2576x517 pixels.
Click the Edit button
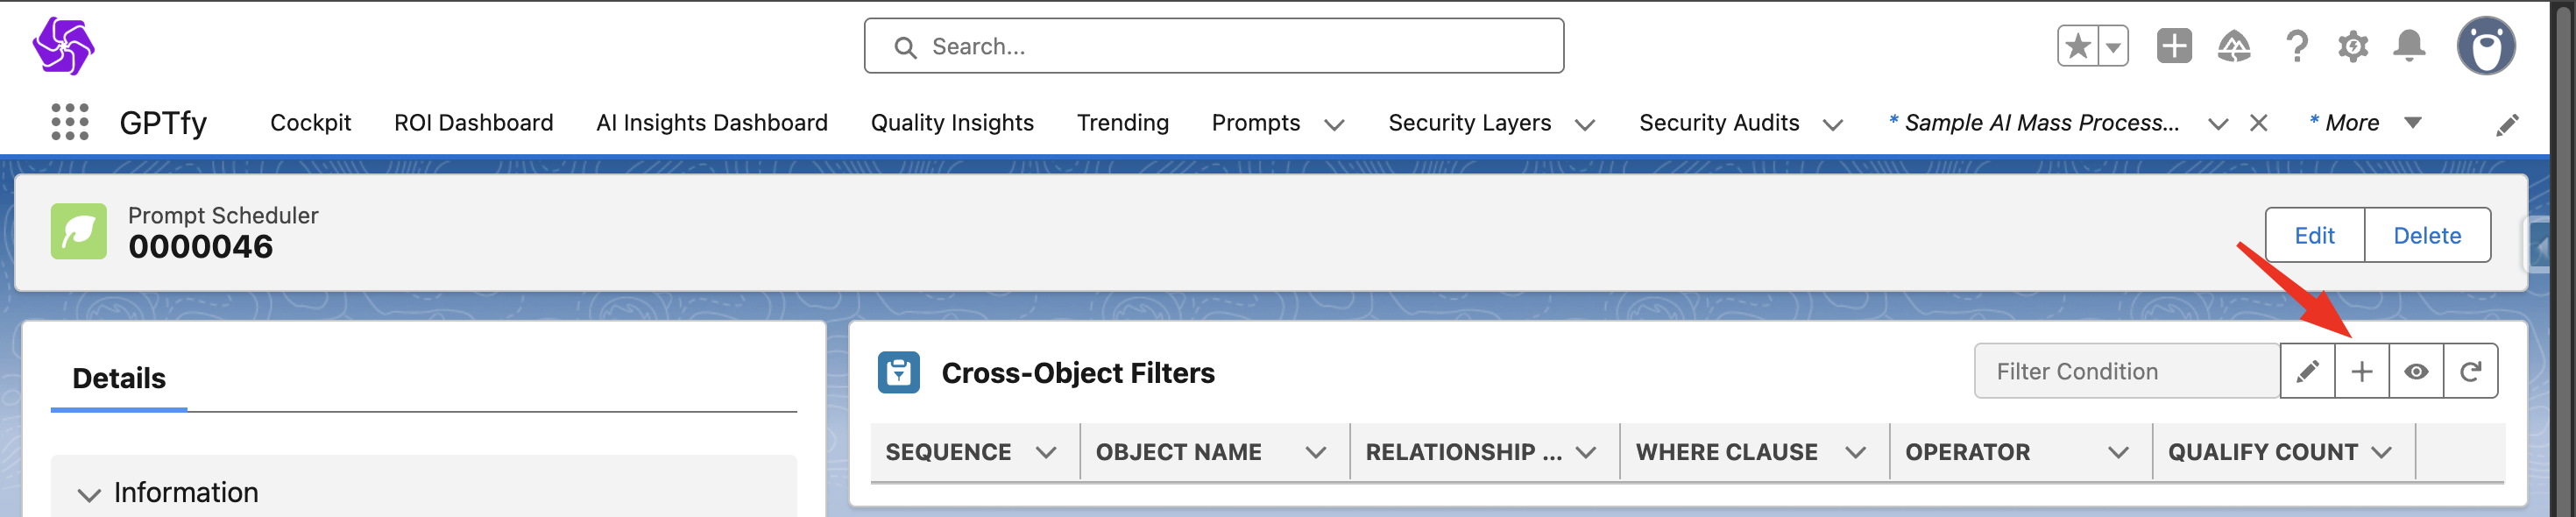[x=2314, y=236]
